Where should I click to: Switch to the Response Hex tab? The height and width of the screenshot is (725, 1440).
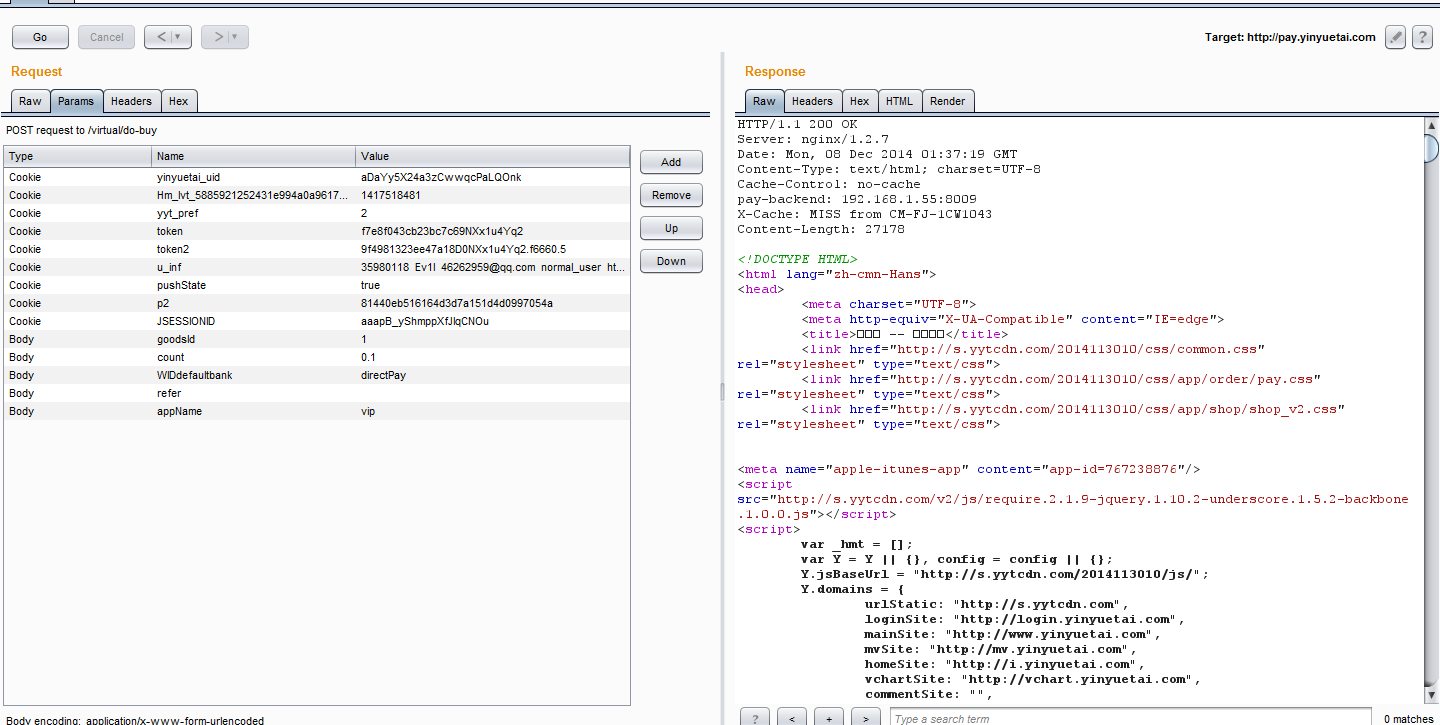(859, 101)
